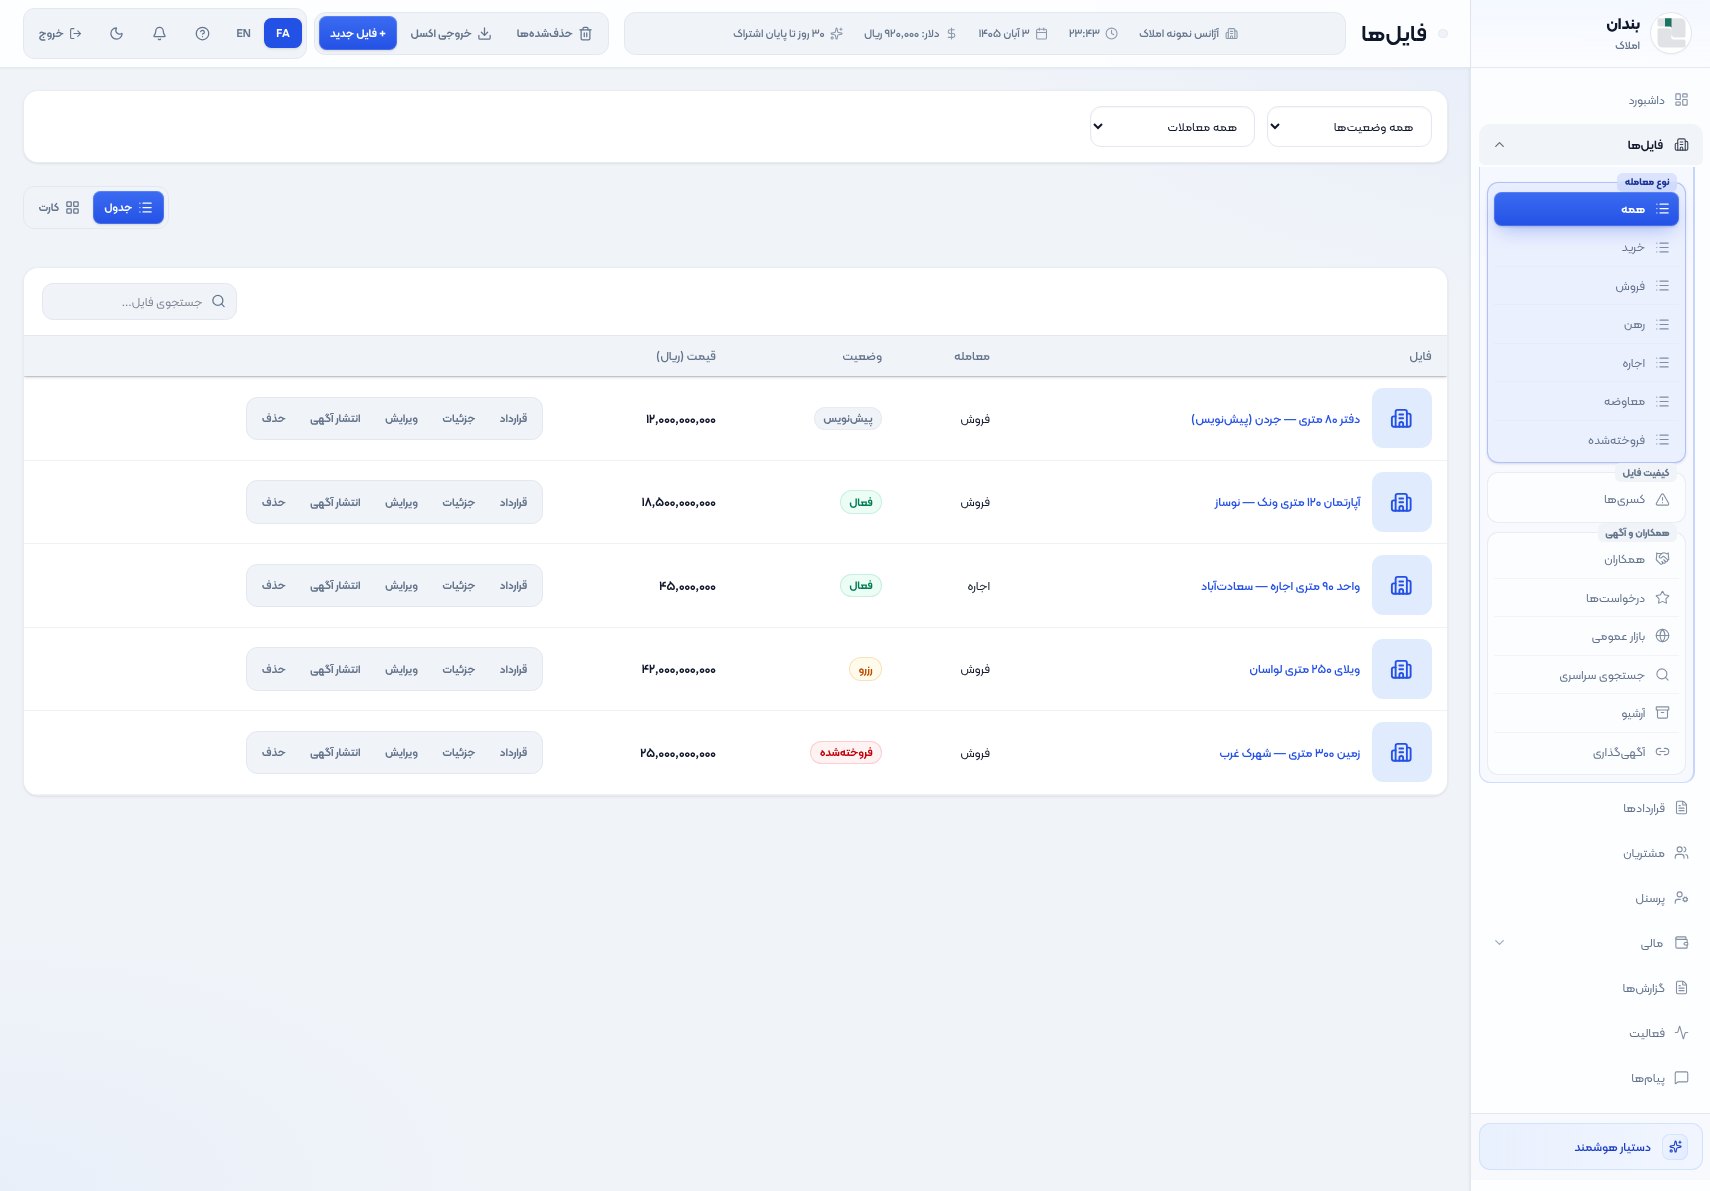Open پیام‌ها messages in sidebar

1590,1078
